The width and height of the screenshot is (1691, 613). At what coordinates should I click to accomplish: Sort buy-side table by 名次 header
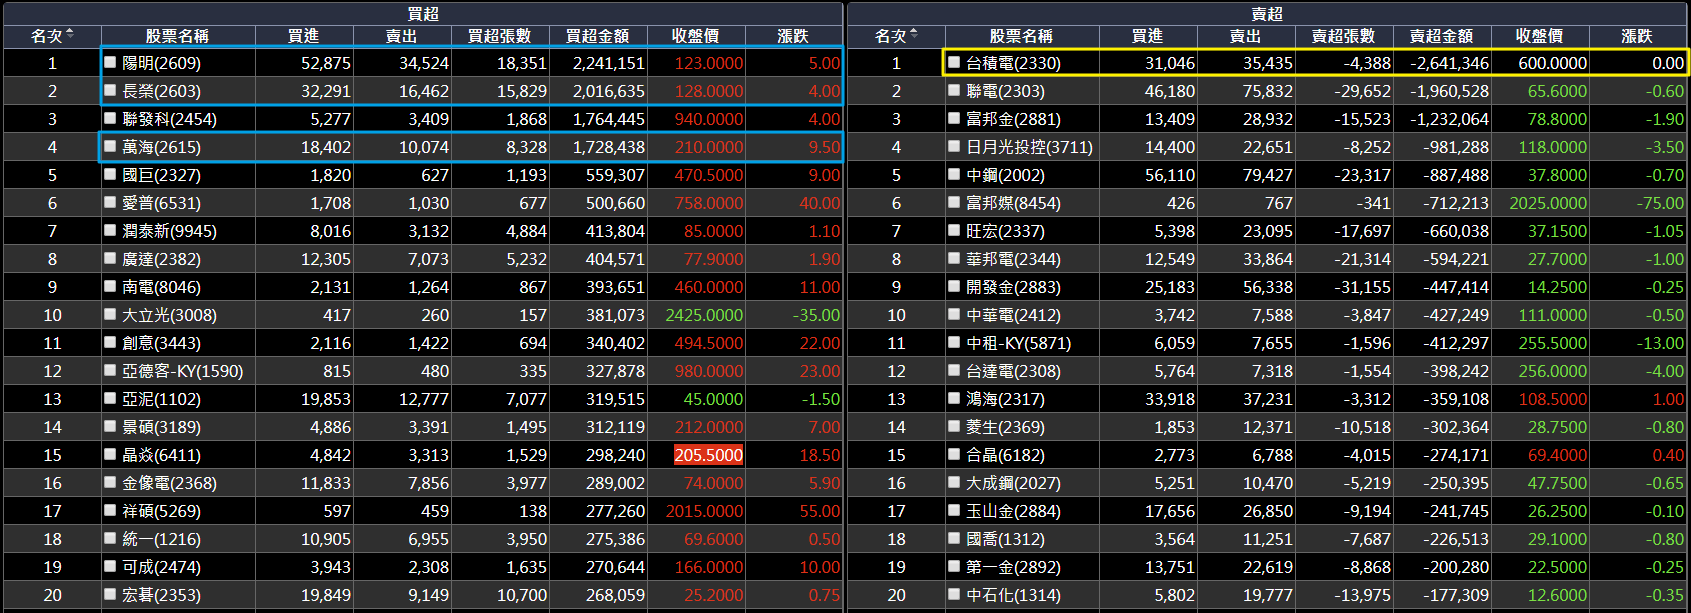pyautogui.click(x=52, y=36)
